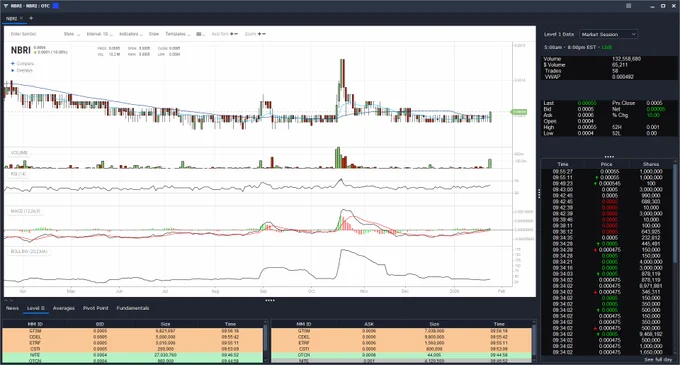Click the NBRI ticker symbol on chart
The height and width of the screenshot is (365, 680).
click(x=20, y=50)
